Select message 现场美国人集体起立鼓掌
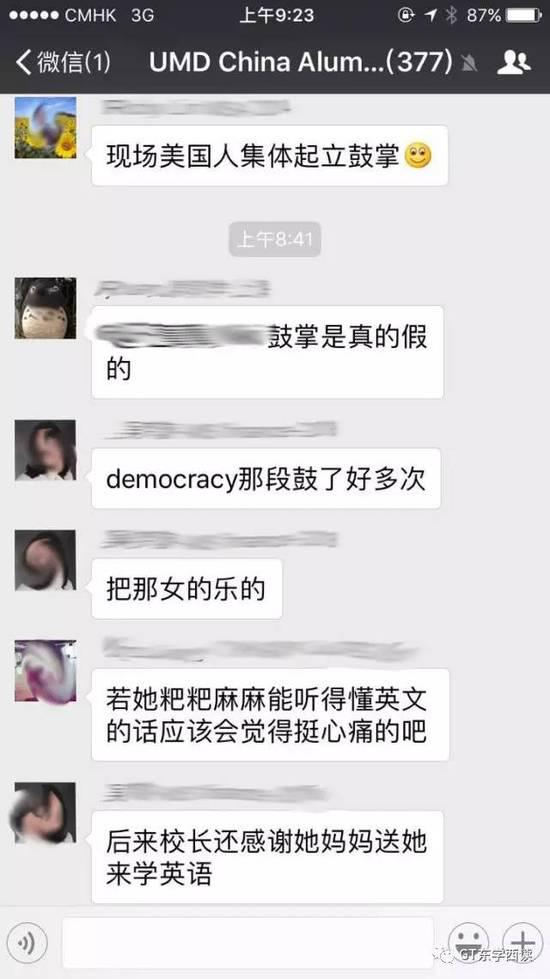Screen dimensions: 550x979 (x=270, y=155)
